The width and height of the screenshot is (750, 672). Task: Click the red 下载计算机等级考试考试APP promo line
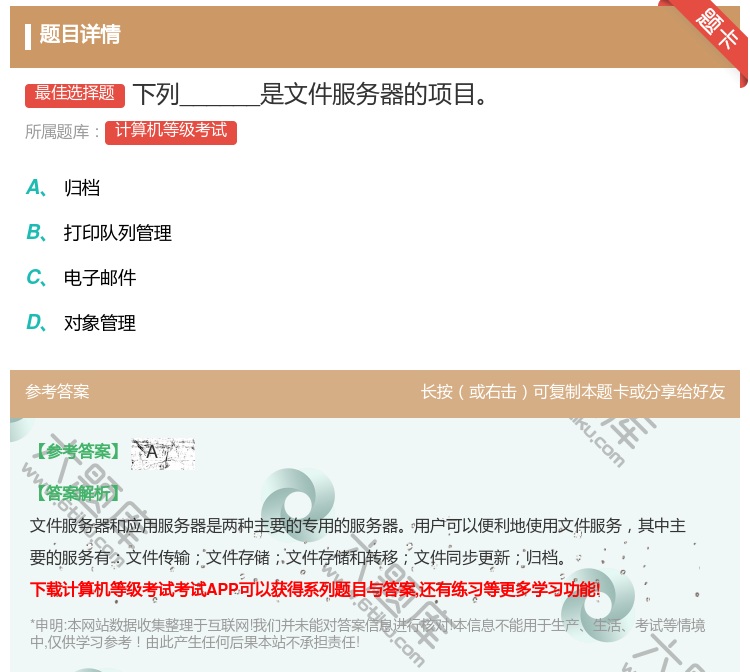tap(315, 589)
